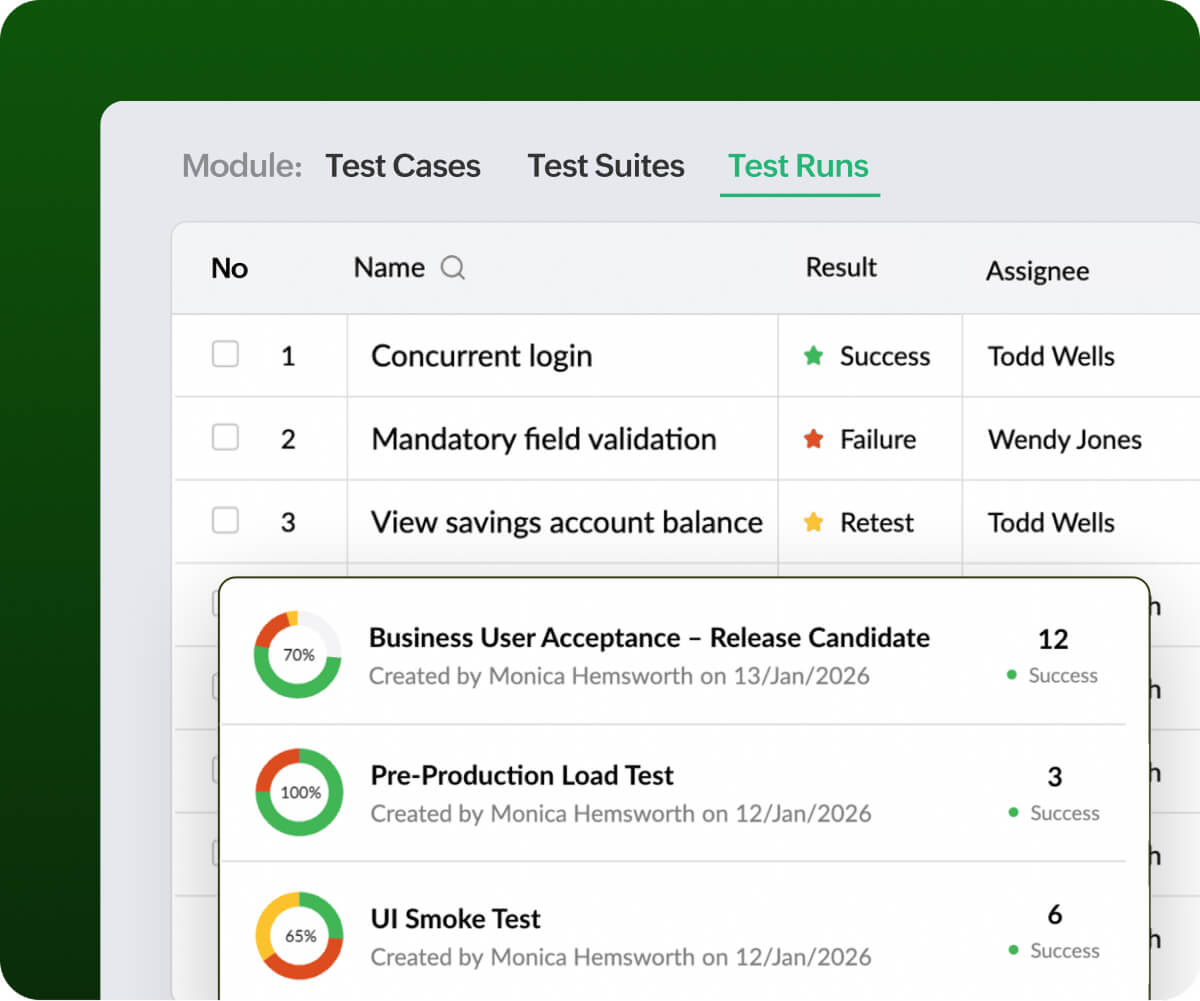Viewport: 1200px width, 1001px height.
Task: Select the checkbox on Mandatory field validation row
Action: pos(226,437)
